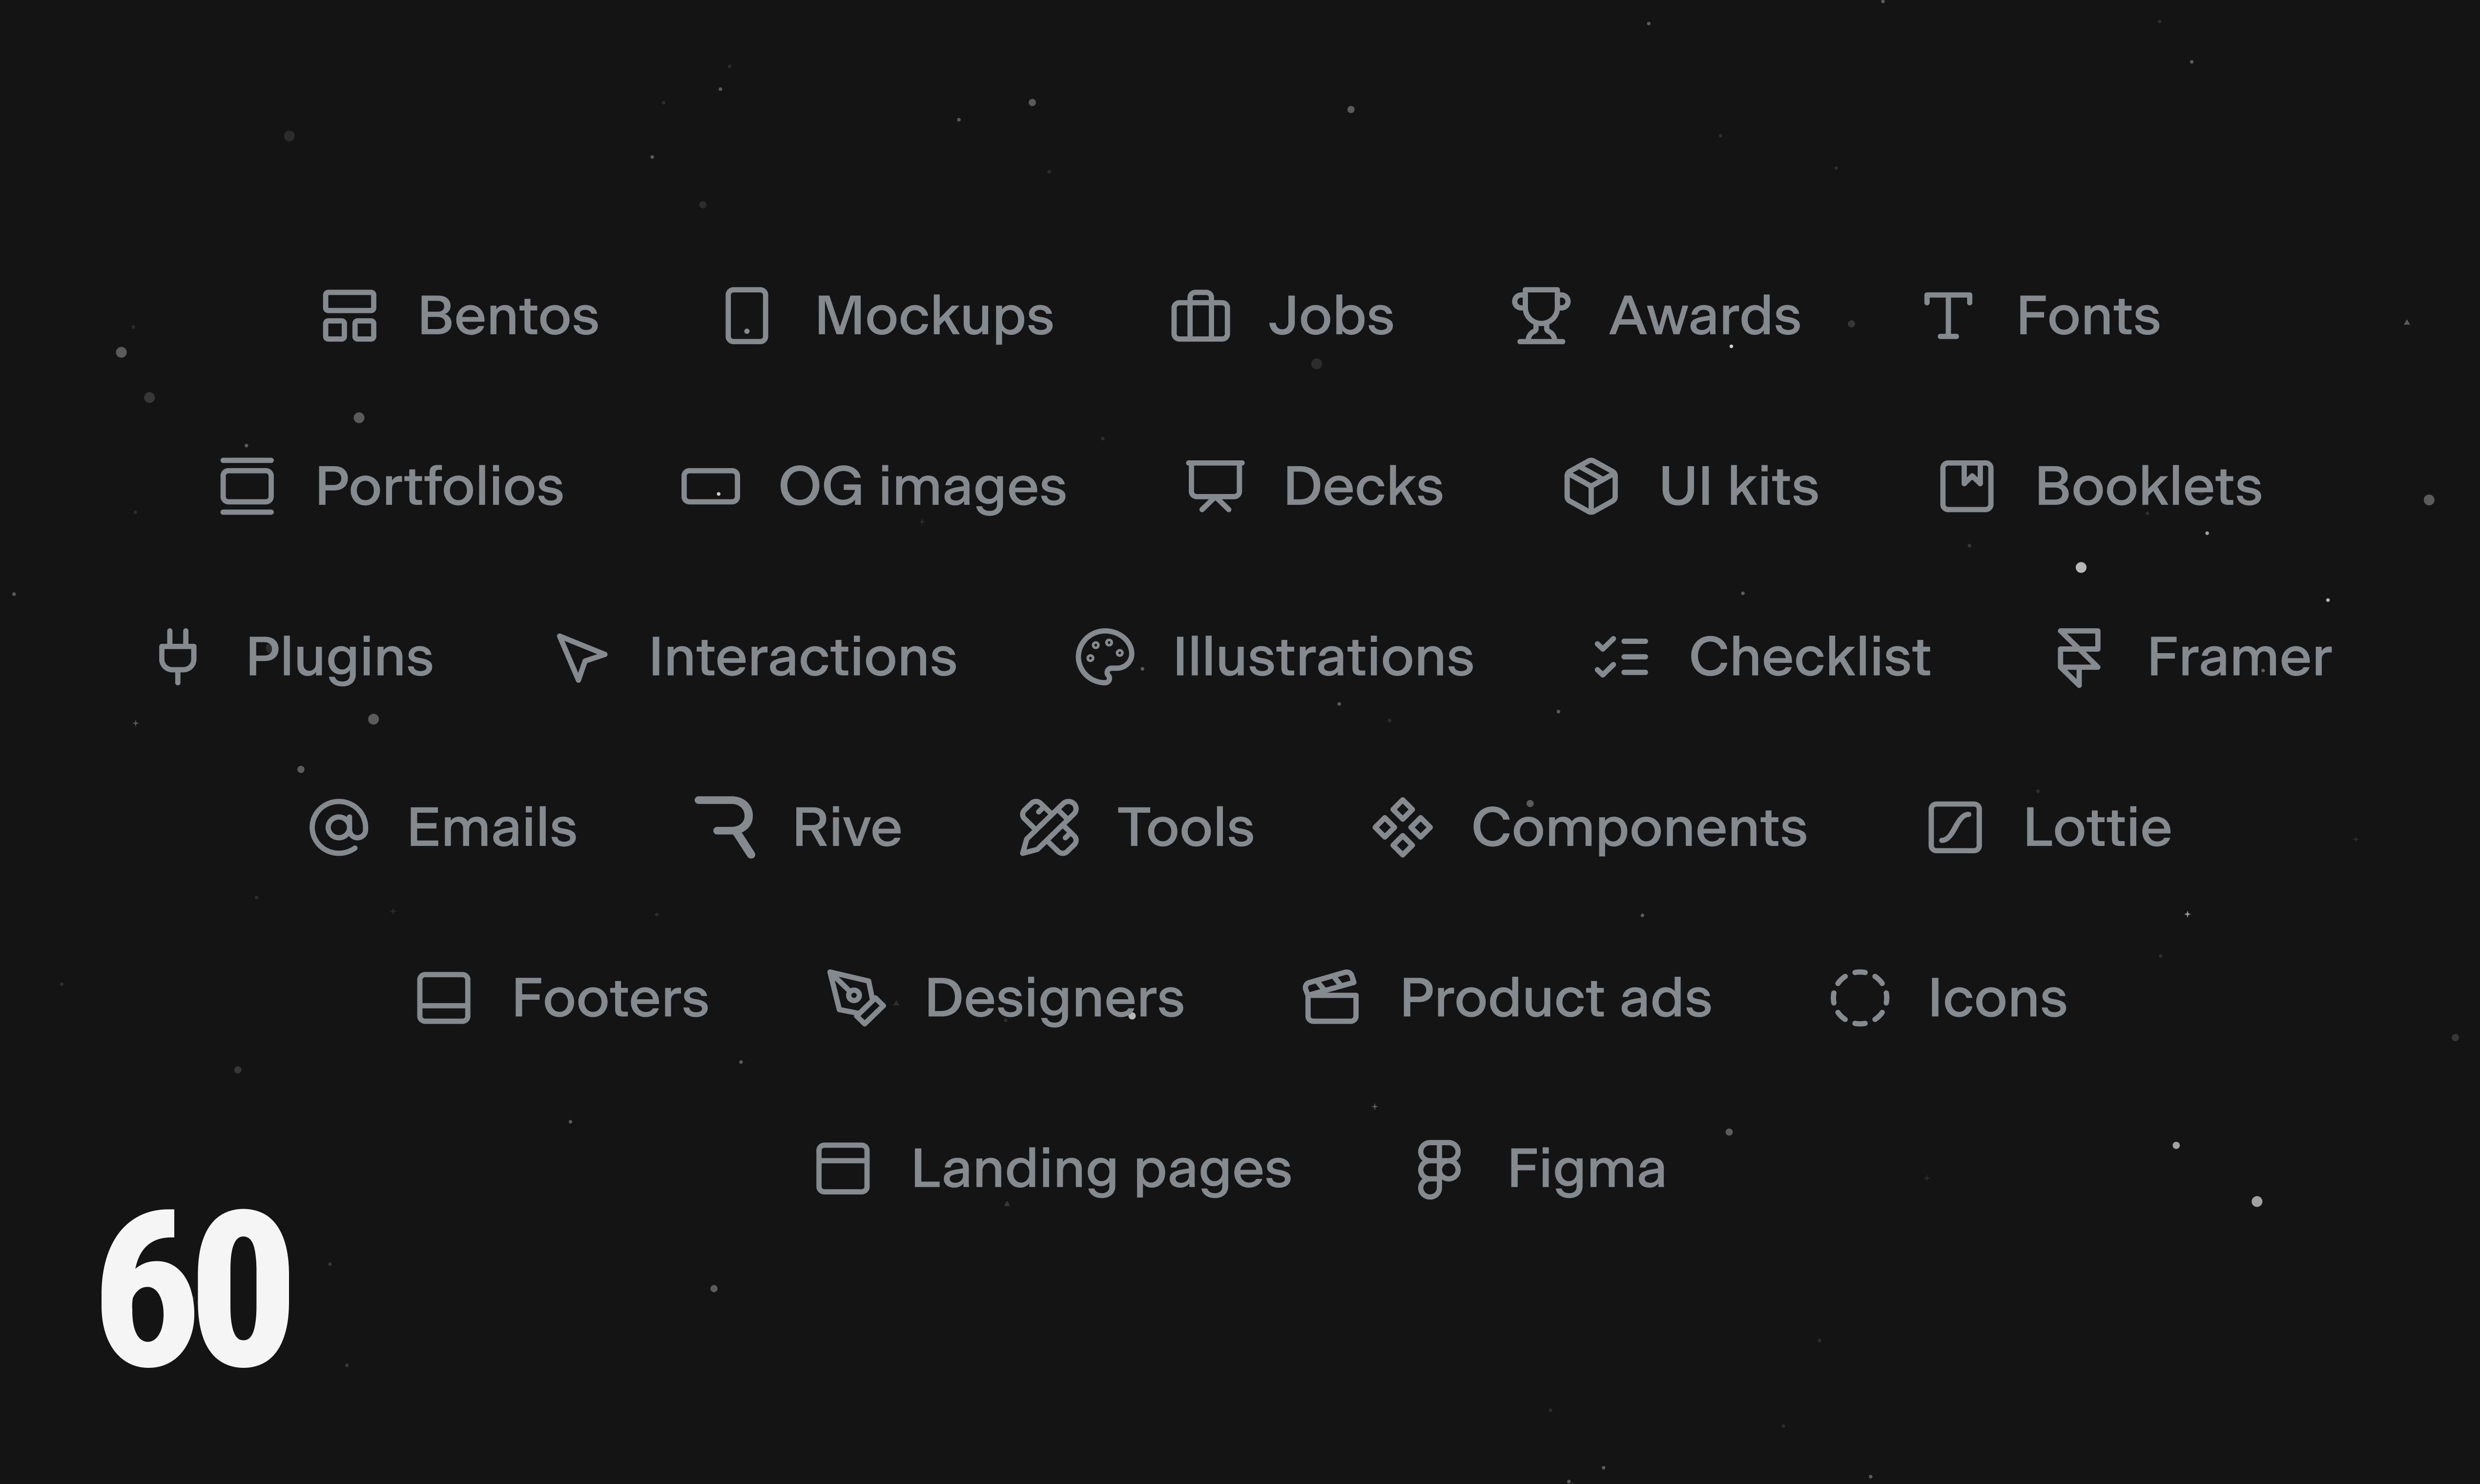2480x1484 pixels.
Task: Click the Components diamonds icon
Action: (1403, 828)
